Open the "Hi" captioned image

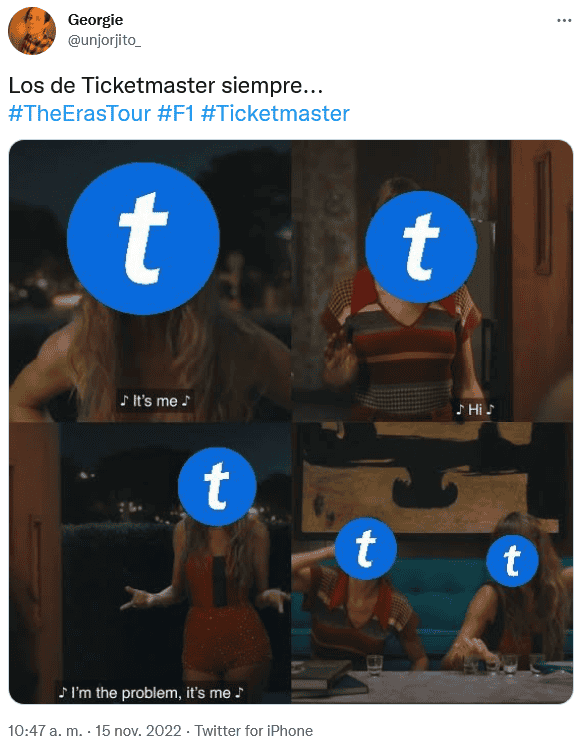pos(432,281)
